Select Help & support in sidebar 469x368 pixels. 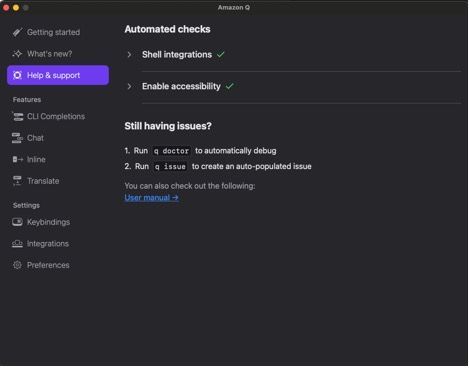58,75
